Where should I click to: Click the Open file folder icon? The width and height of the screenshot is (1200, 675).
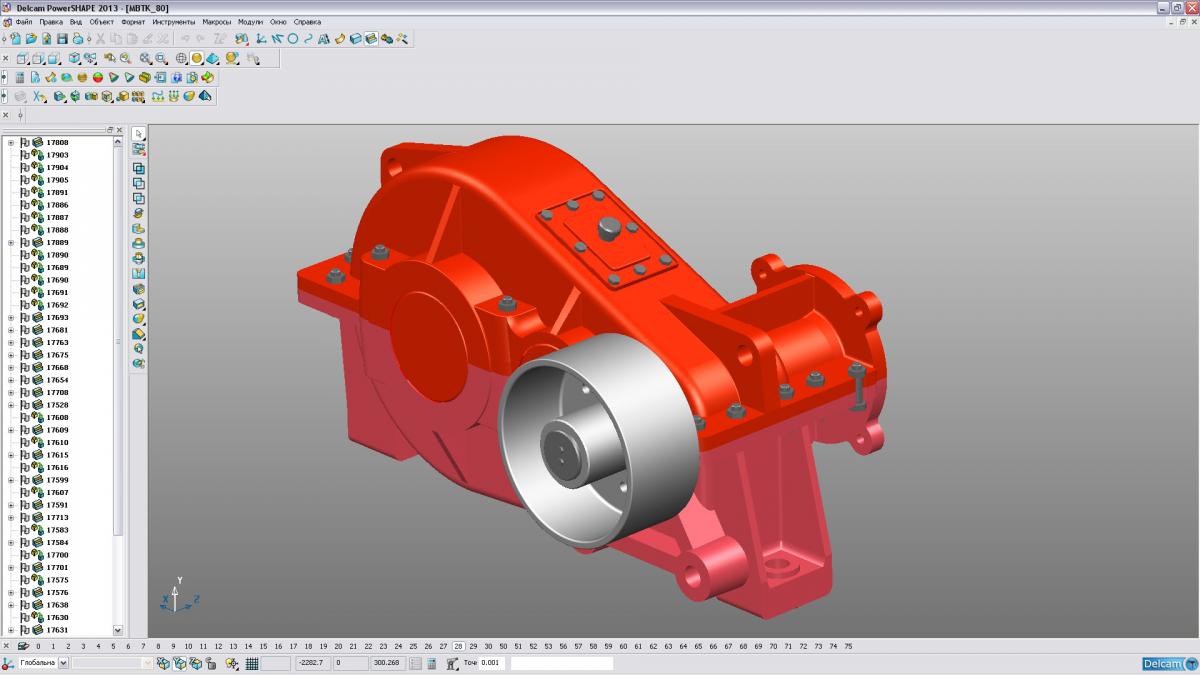(31, 38)
